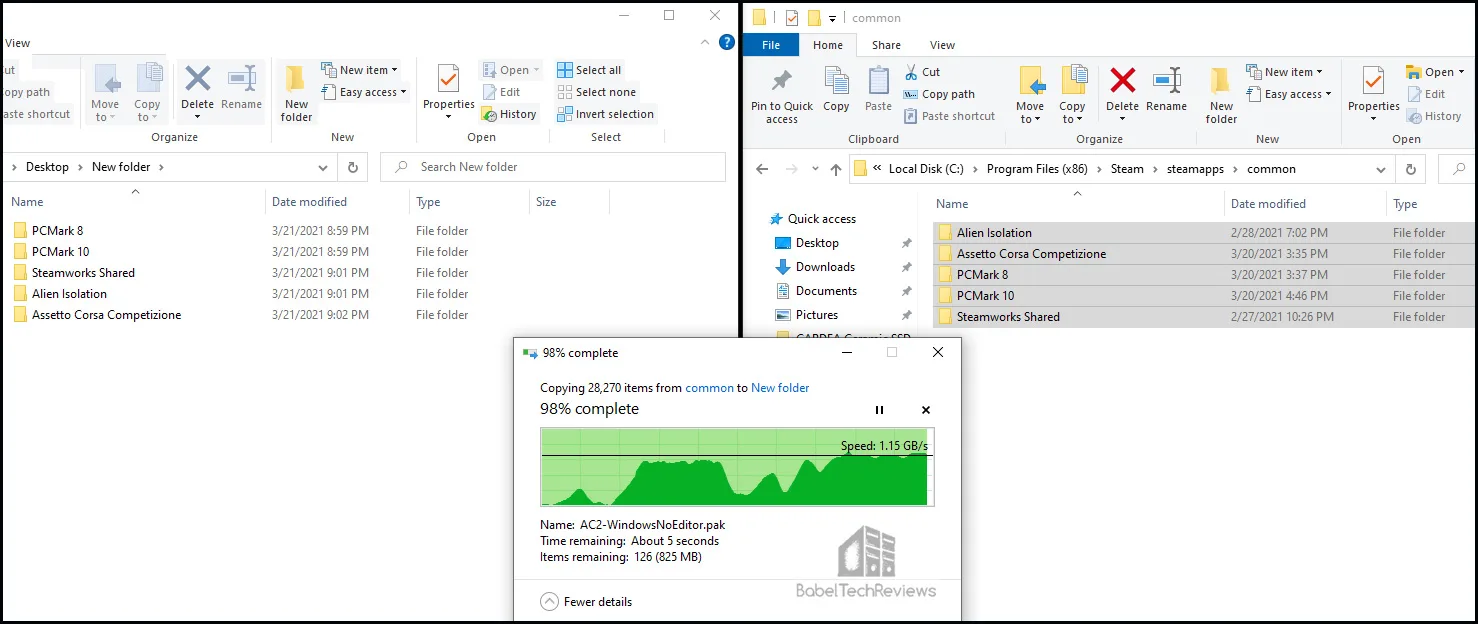
Task: Cancel the file copy operation
Action: [x=926, y=410]
